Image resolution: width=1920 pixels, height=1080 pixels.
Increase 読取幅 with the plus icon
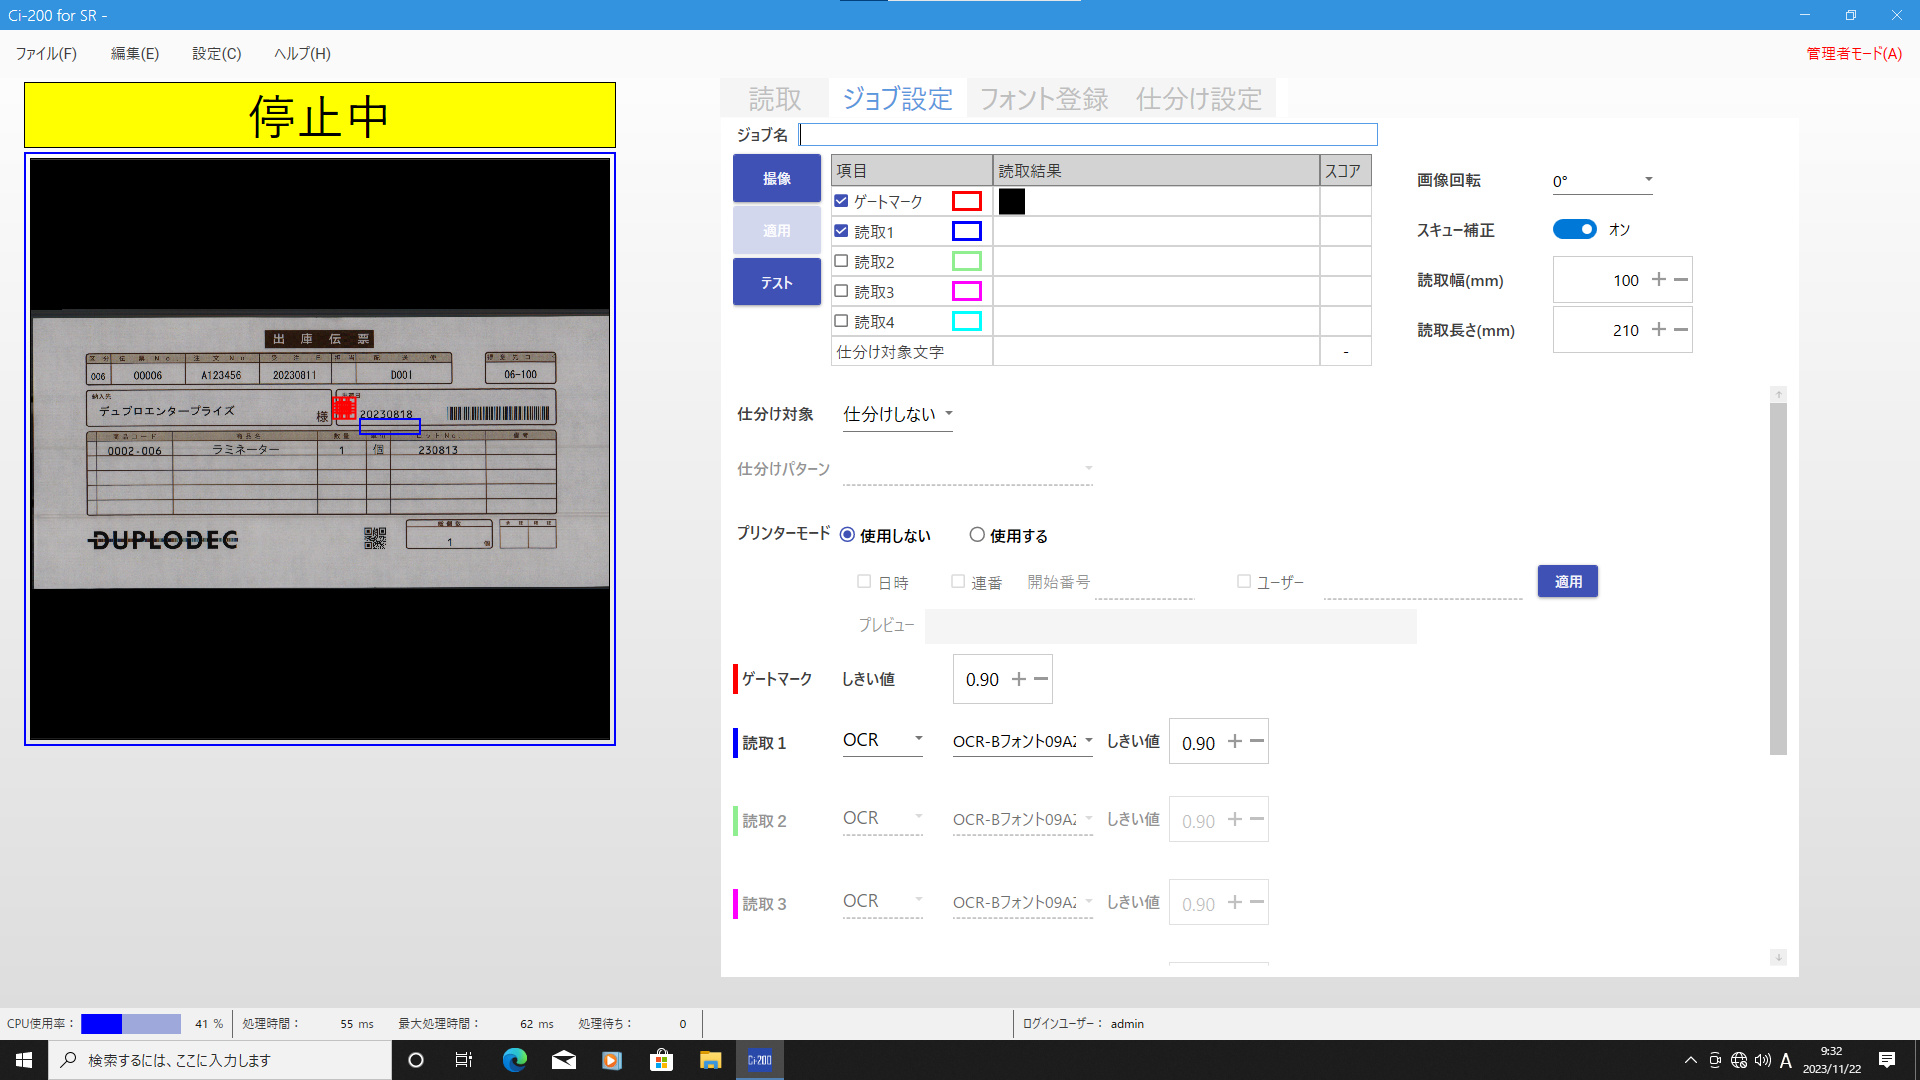pos(1659,280)
